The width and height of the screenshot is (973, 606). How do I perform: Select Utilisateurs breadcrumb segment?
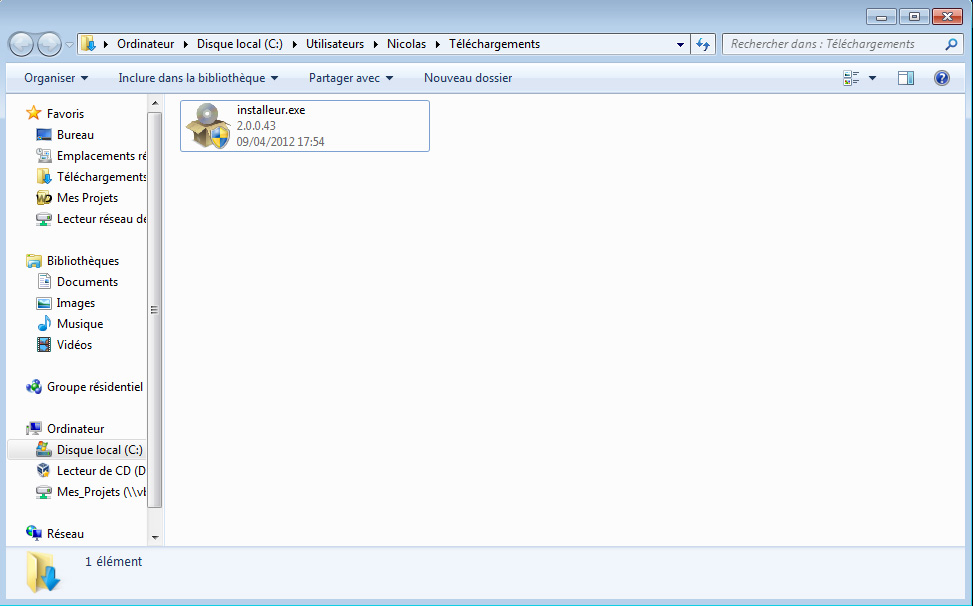pyautogui.click(x=335, y=44)
